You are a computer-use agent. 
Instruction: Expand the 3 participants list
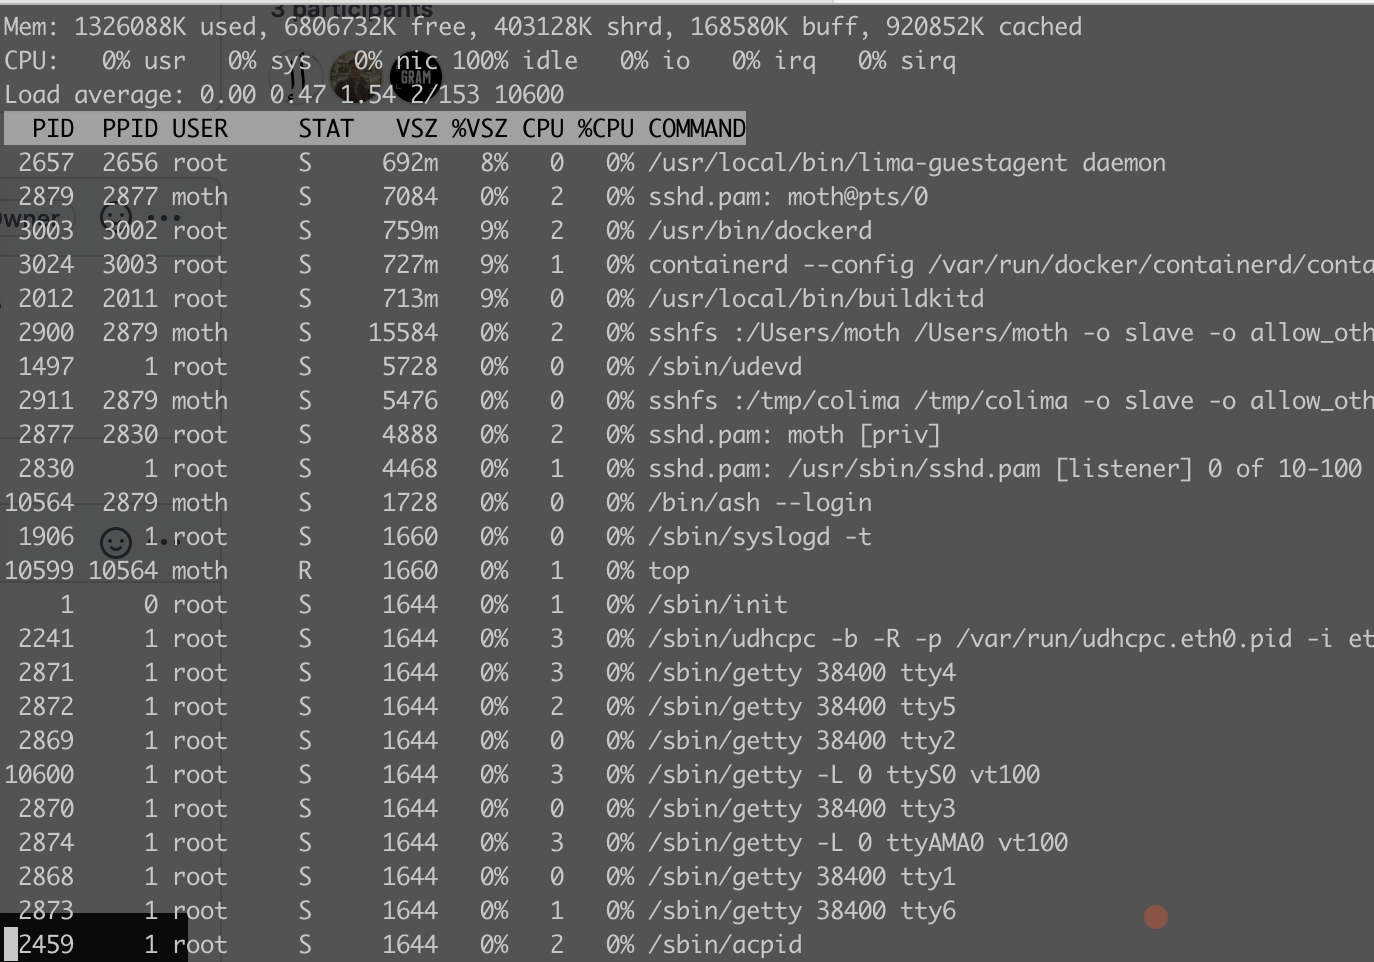click(352, 10)
